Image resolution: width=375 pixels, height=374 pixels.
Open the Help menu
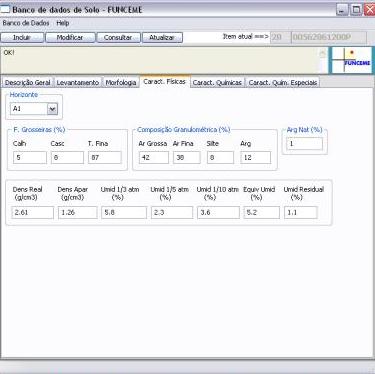click(x=63, y=23)
